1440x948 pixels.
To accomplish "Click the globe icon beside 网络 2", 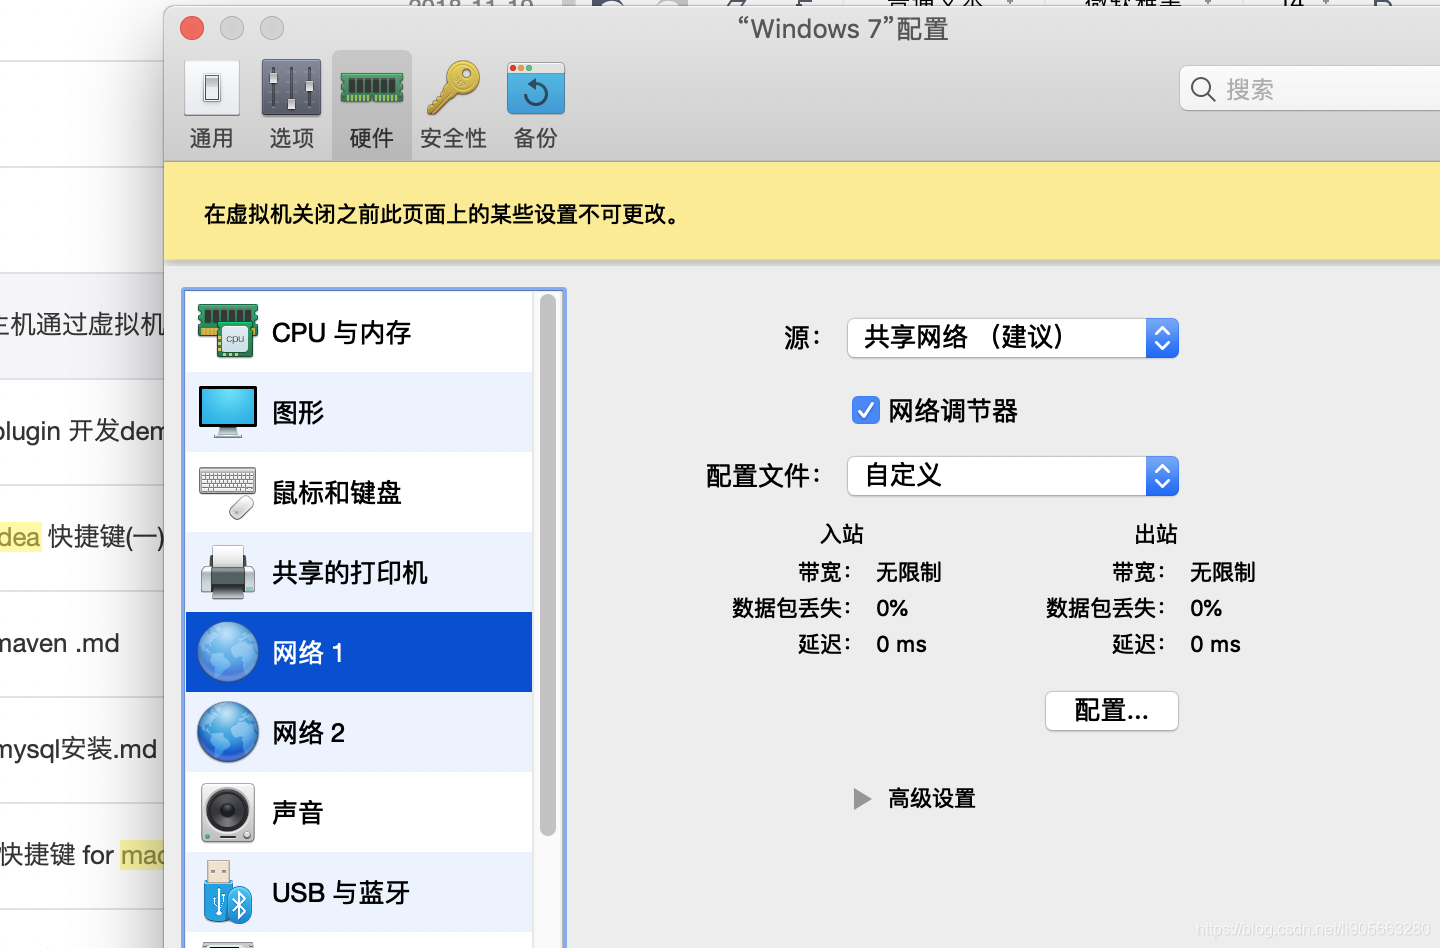I will 228,732.
